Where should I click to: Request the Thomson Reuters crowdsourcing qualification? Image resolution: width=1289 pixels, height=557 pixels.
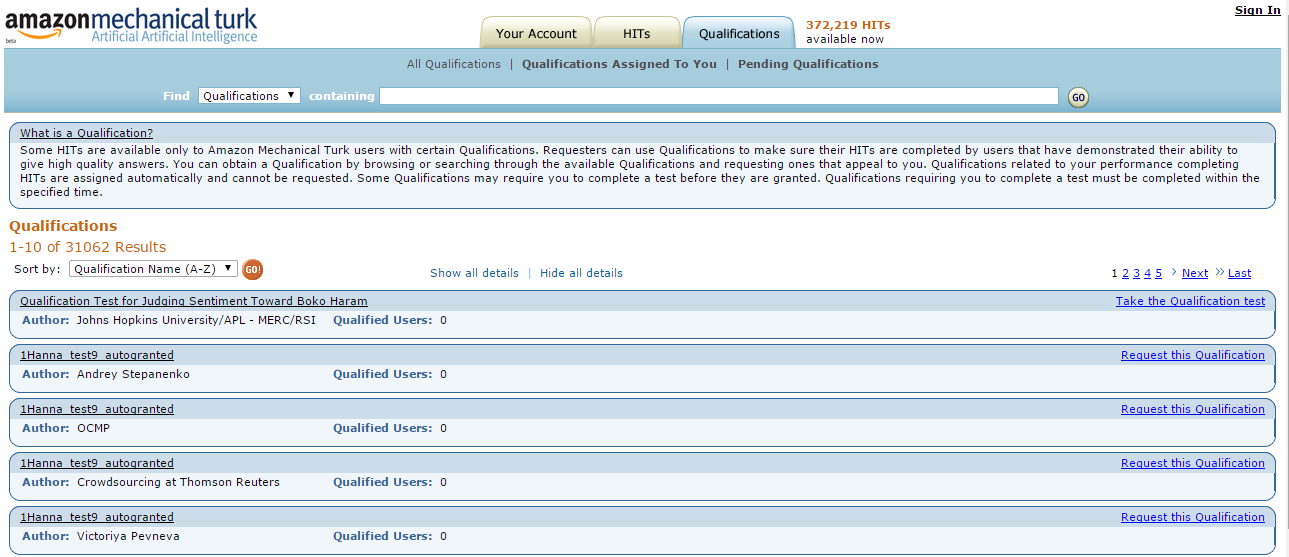tap(1193, 463)
